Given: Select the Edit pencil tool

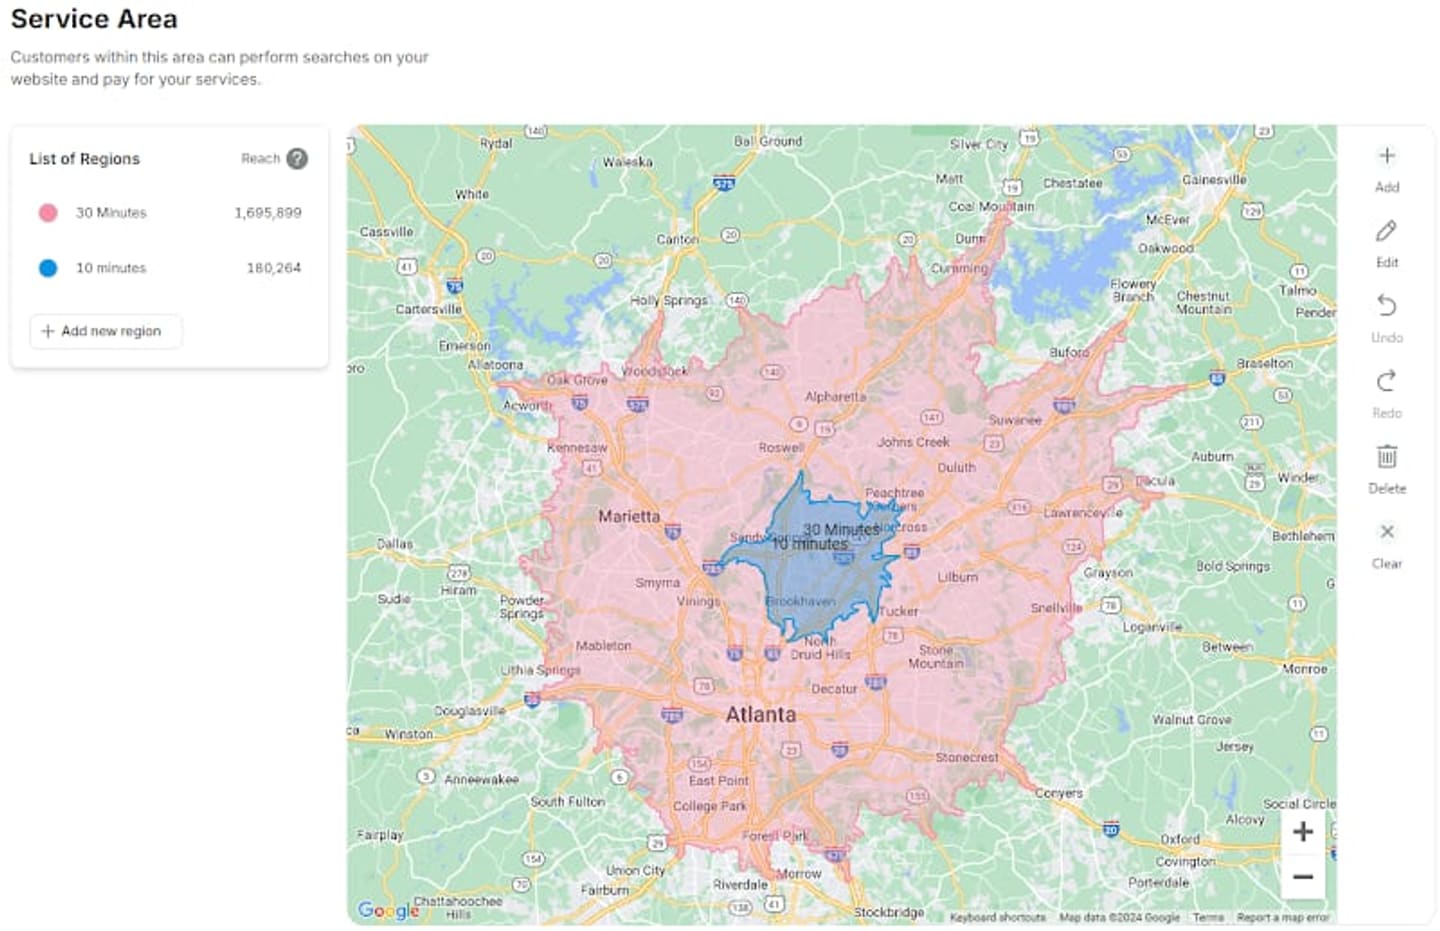Looking at the screenshot, I should click(x=1386, y=231).
